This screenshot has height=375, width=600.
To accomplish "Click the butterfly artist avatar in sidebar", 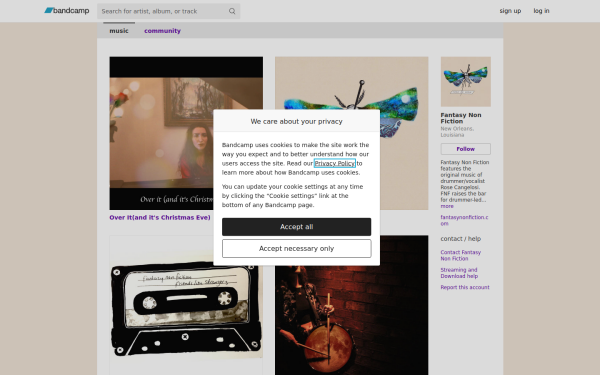I will click(x=466, y=82).
